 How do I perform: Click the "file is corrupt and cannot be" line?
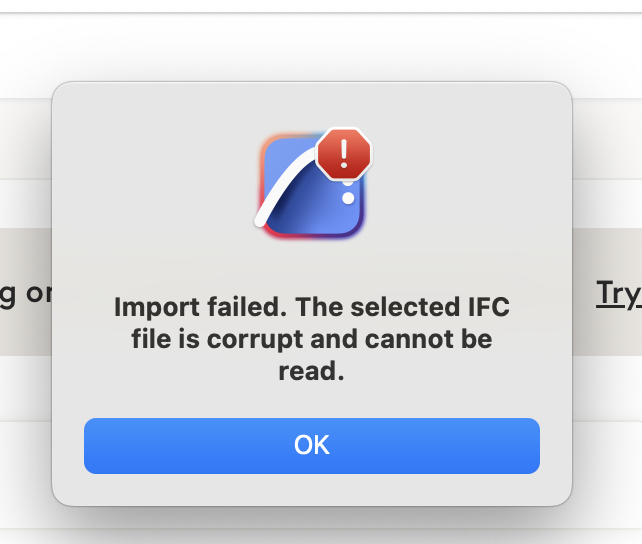coord(312,339)
